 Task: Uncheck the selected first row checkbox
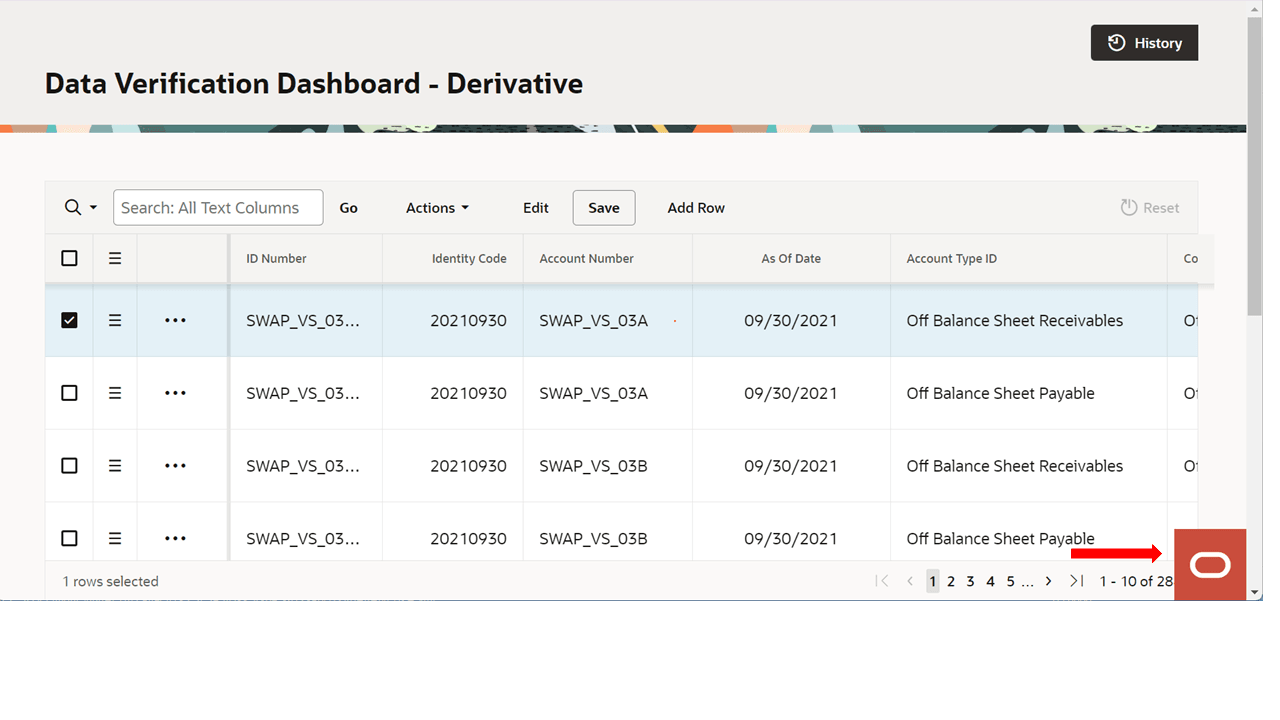(x=69, y=320)
